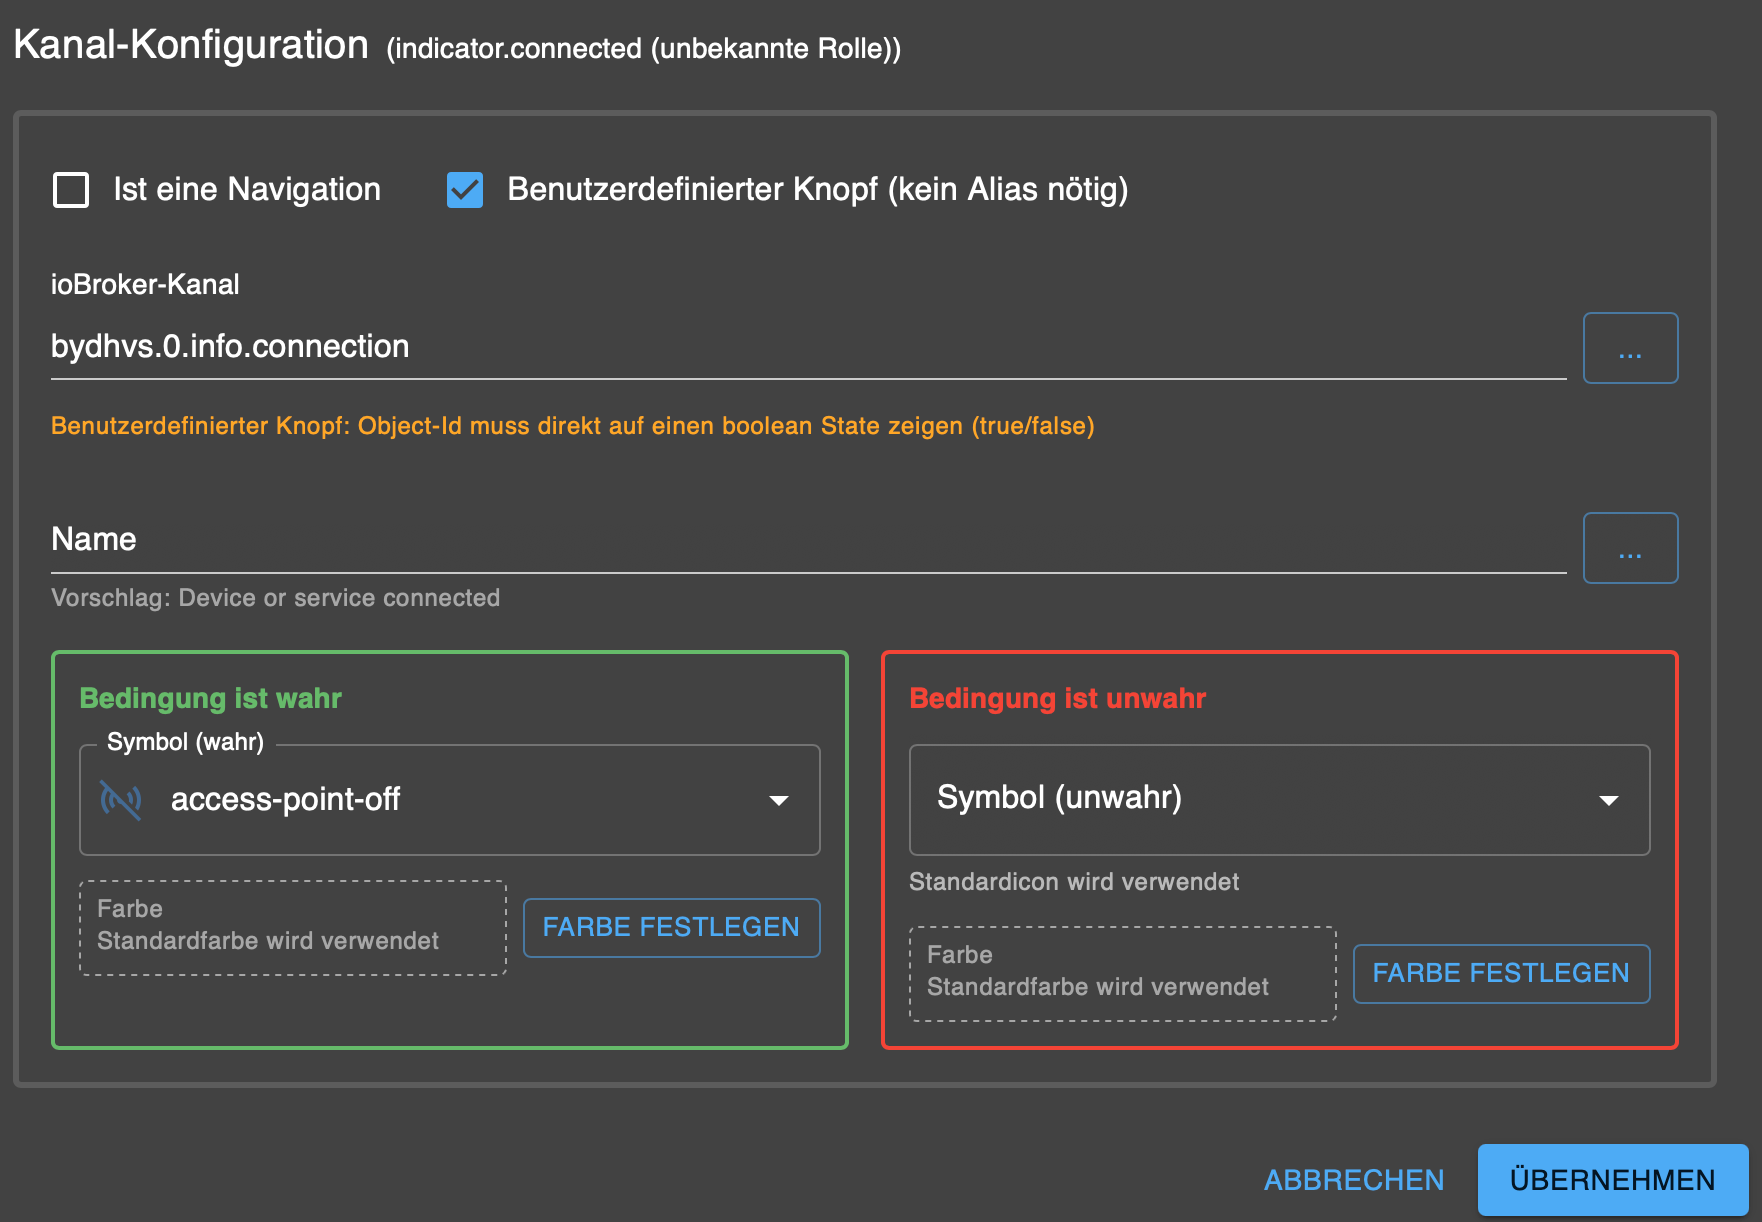Uncheck the 'Benutzerdefinierter Knopf' checkbox

465,190
